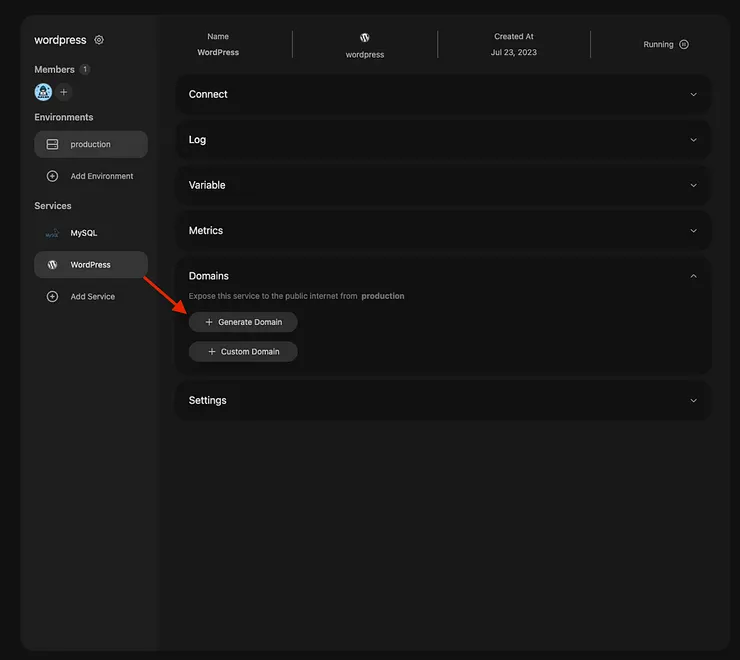Screen dimensions: 740x660
Task: Expand the Metrics panel
Action: coord(694,231)
